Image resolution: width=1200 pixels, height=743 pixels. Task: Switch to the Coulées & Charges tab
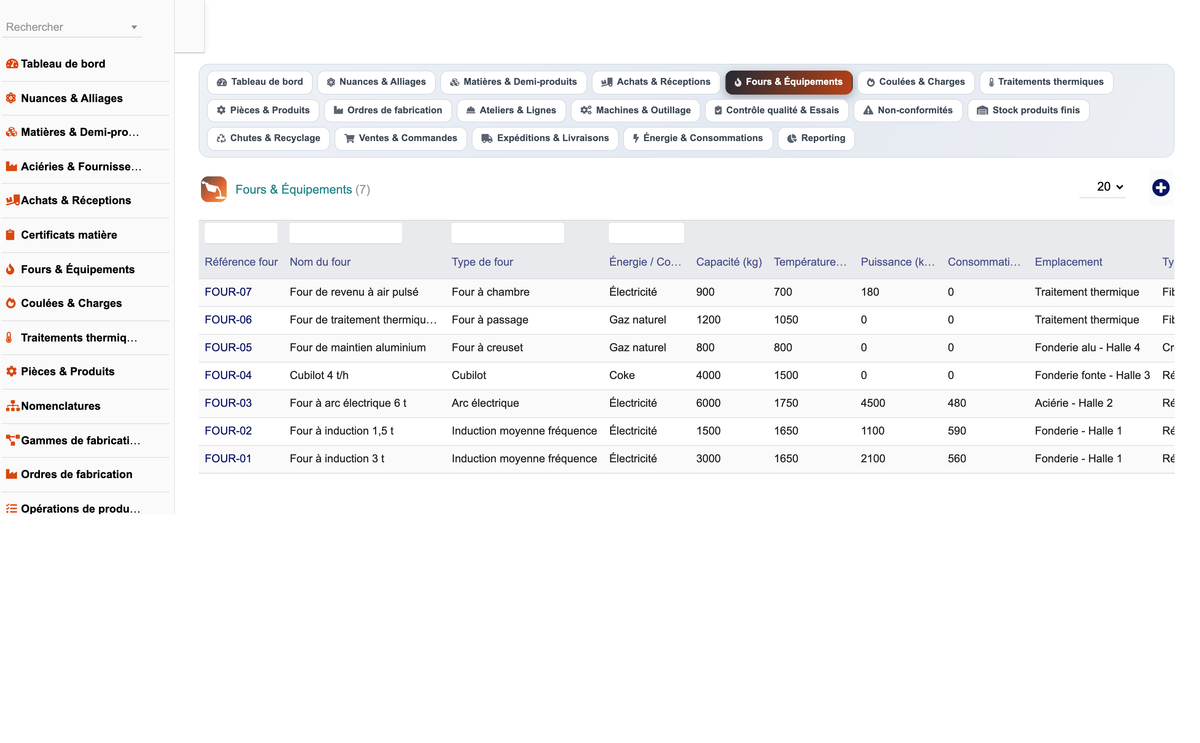point(916,82)
